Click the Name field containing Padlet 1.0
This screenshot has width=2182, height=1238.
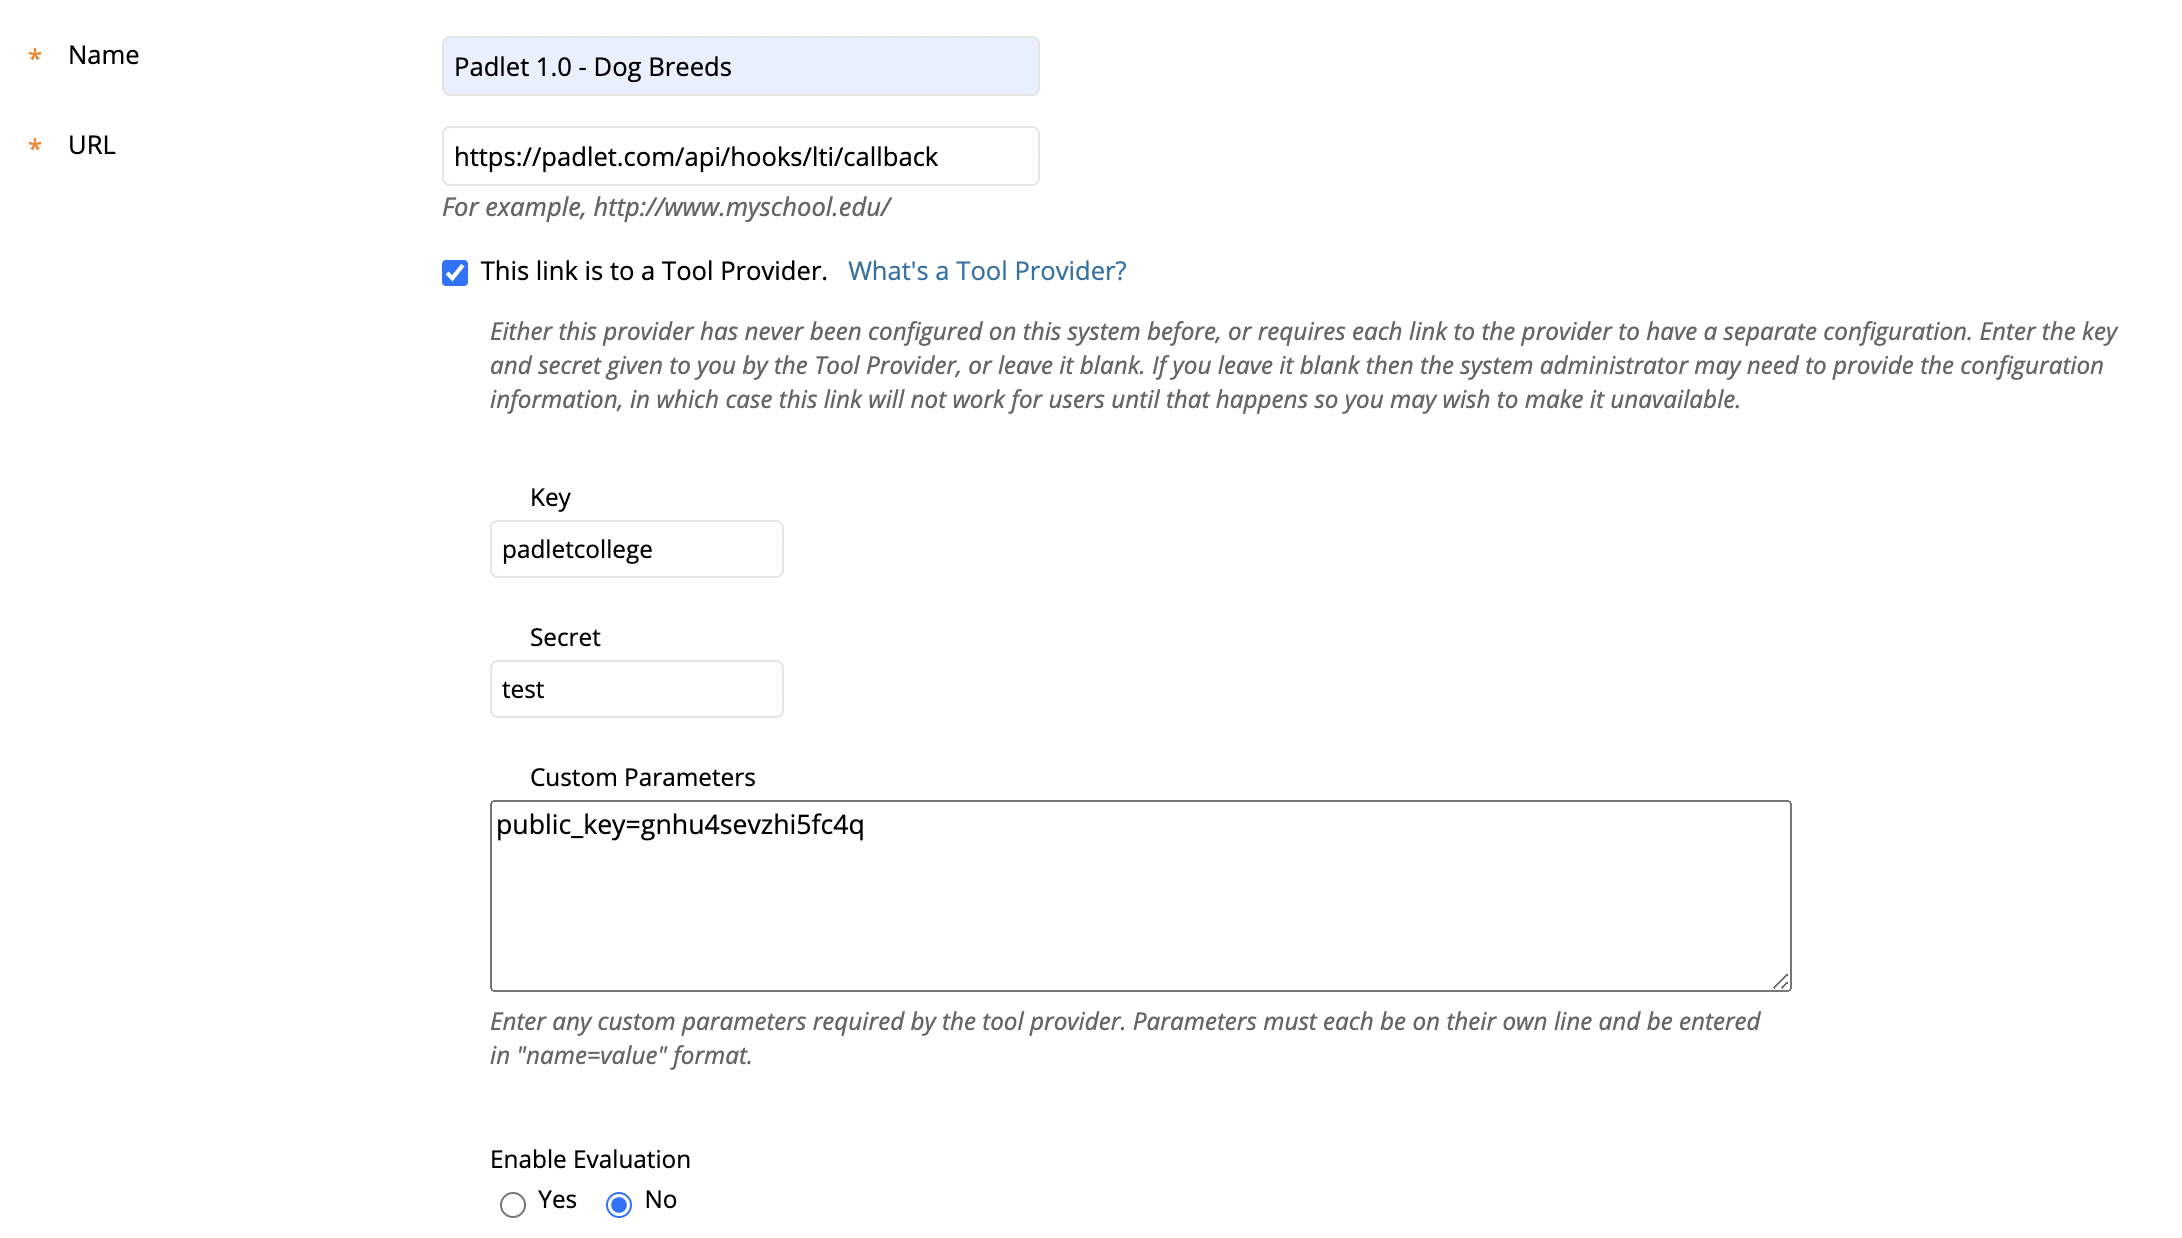(x=740, y=66)
